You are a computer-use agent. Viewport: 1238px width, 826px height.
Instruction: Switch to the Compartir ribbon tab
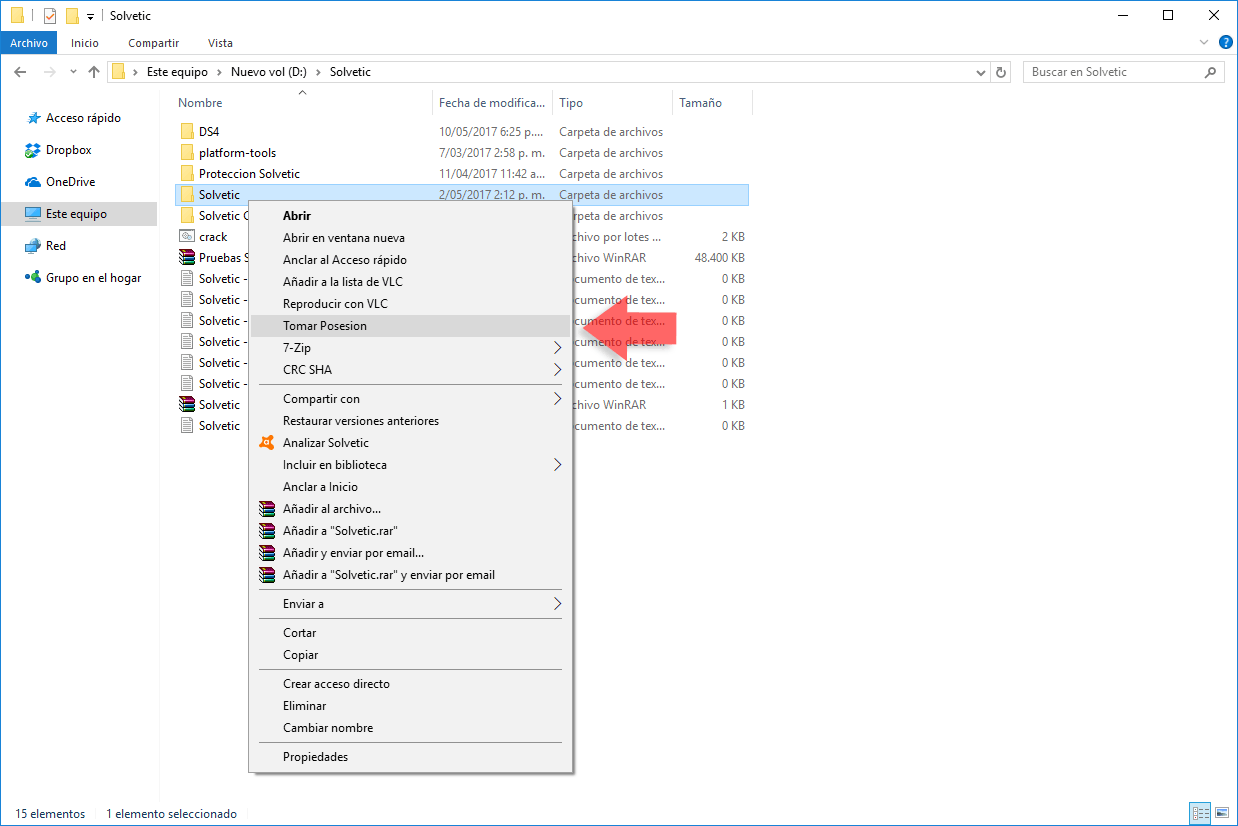coord(153,43)
